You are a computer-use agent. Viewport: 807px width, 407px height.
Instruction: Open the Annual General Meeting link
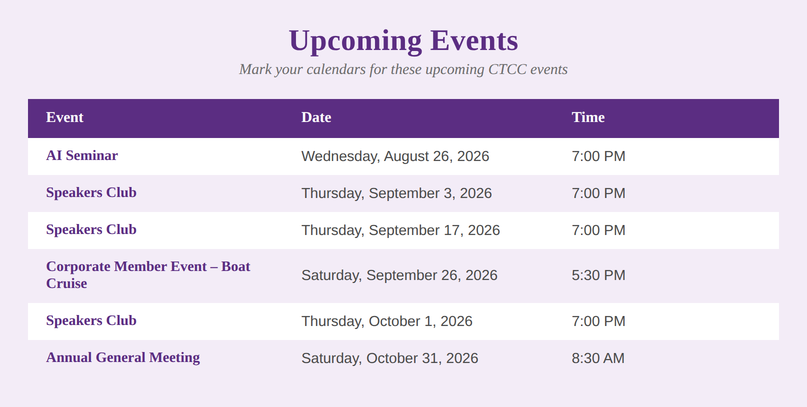point(123,358)
